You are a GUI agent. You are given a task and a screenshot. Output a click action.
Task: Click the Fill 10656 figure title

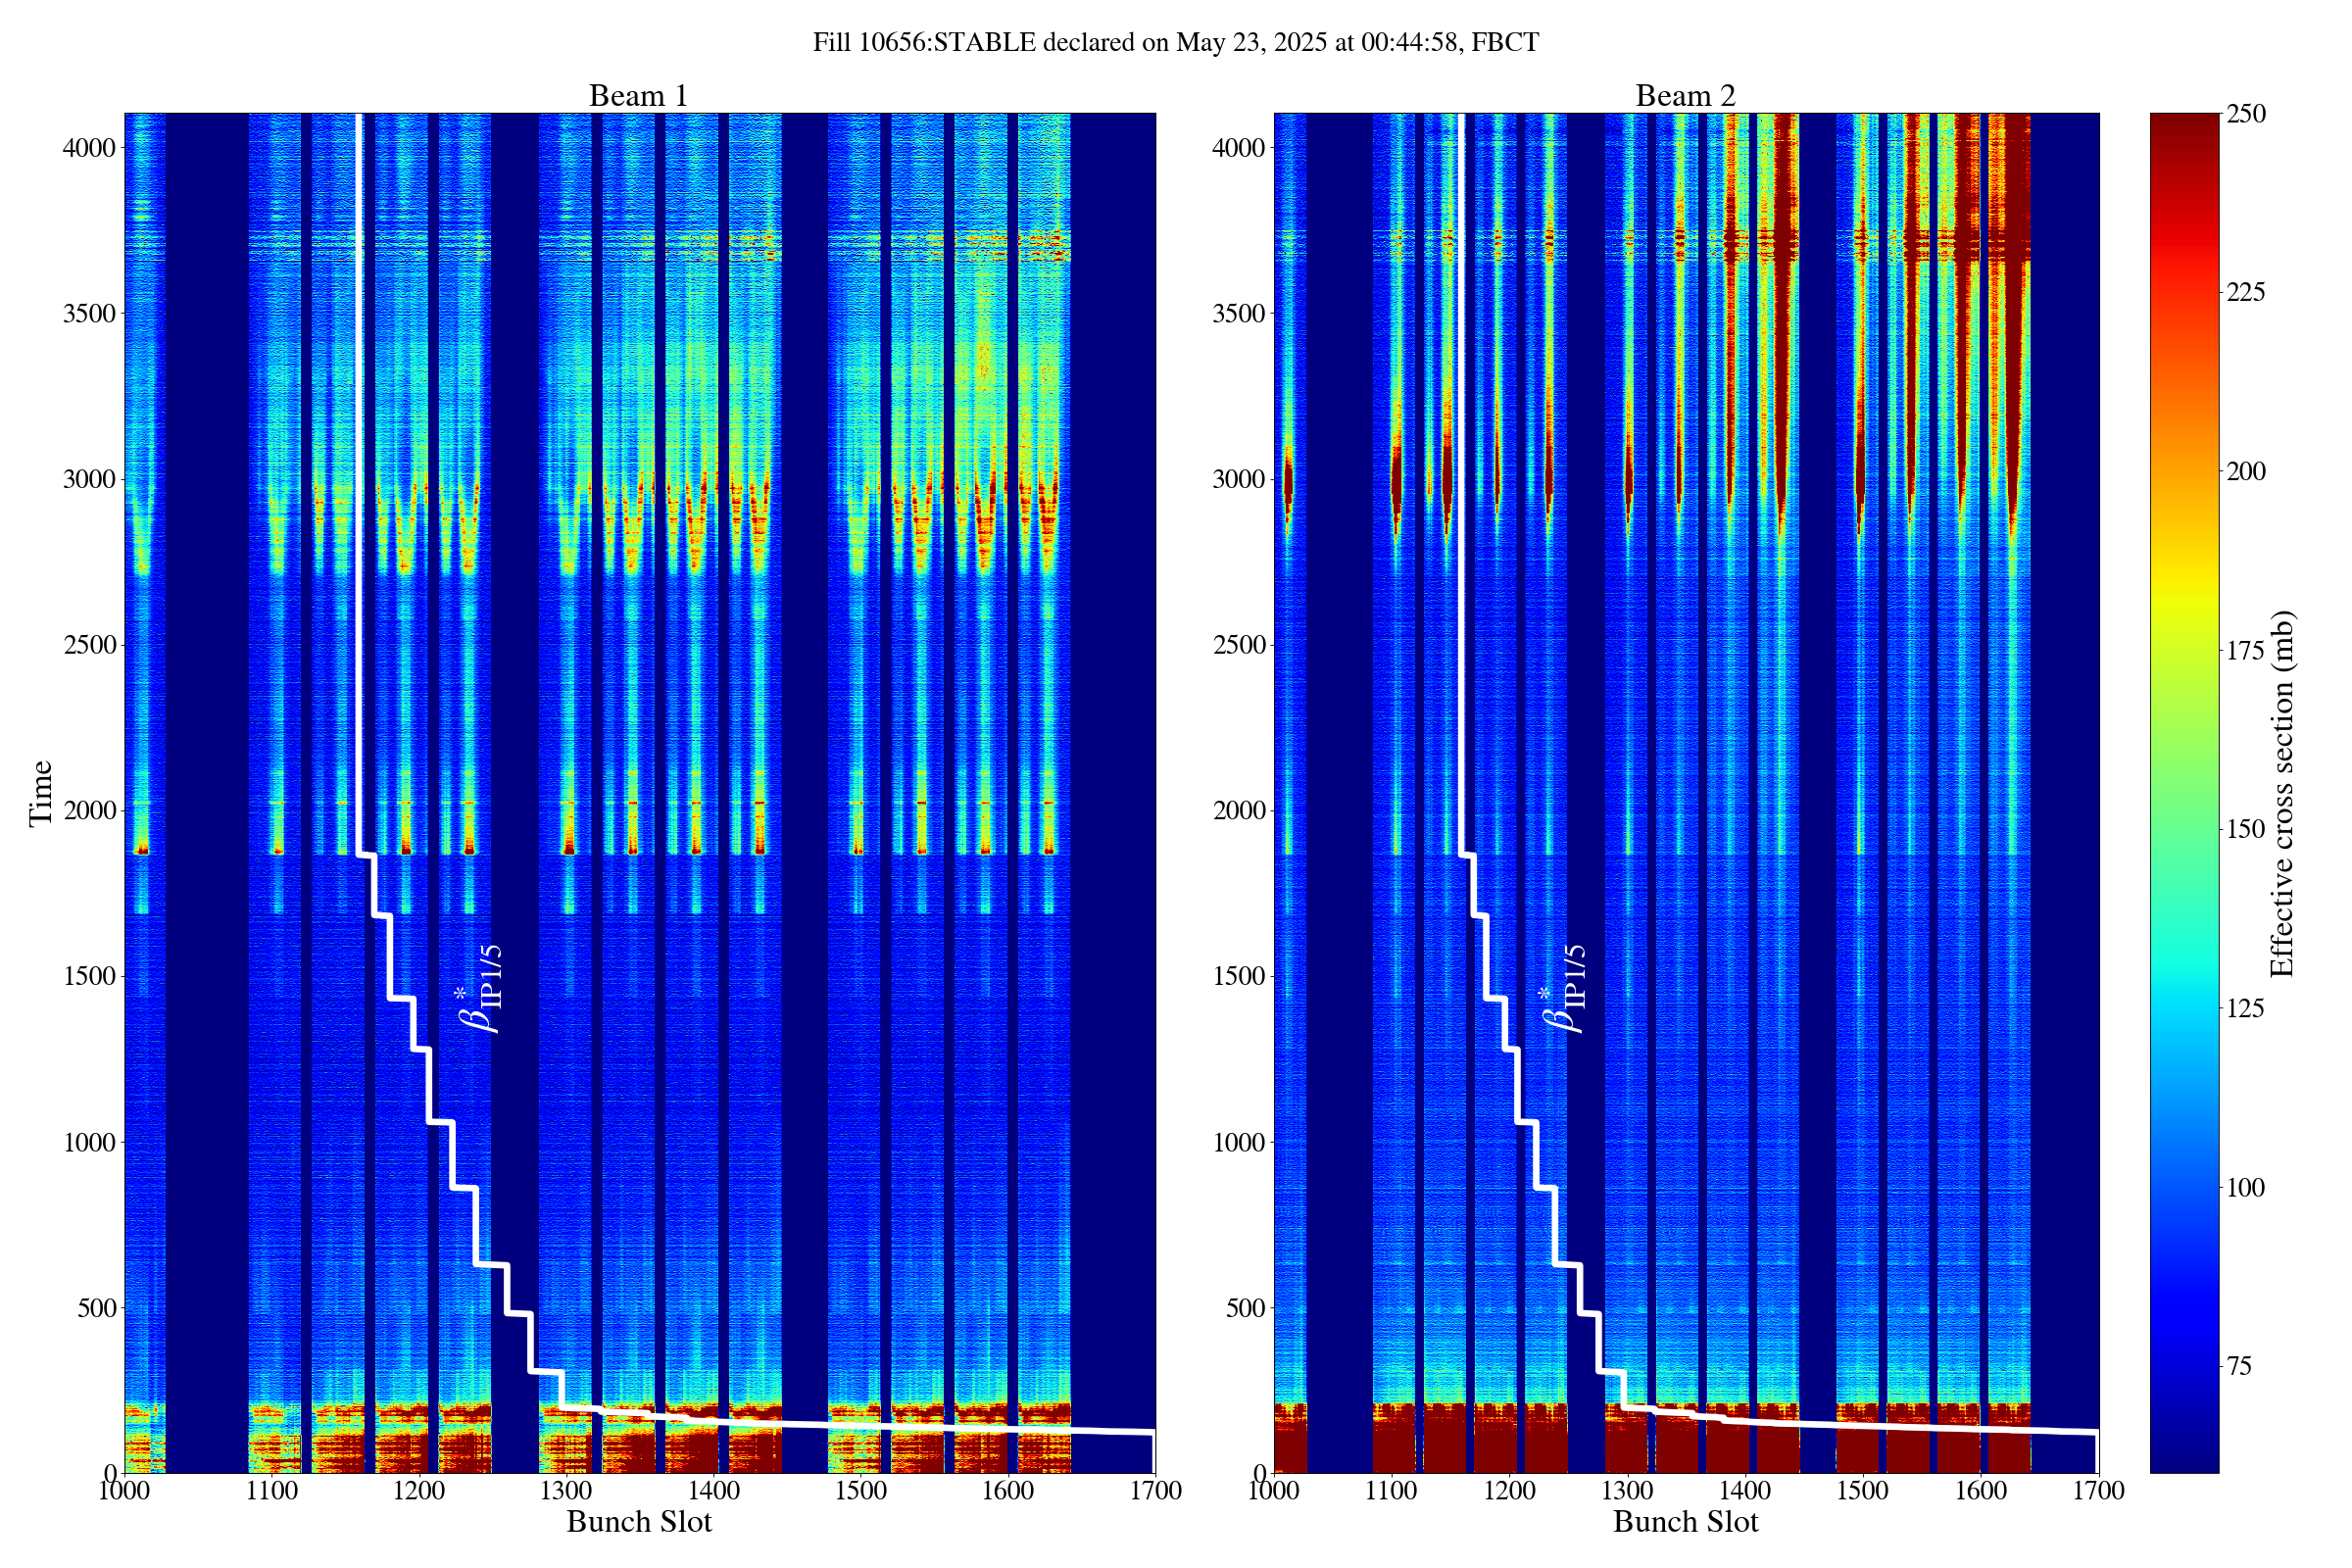point(1175,43)
